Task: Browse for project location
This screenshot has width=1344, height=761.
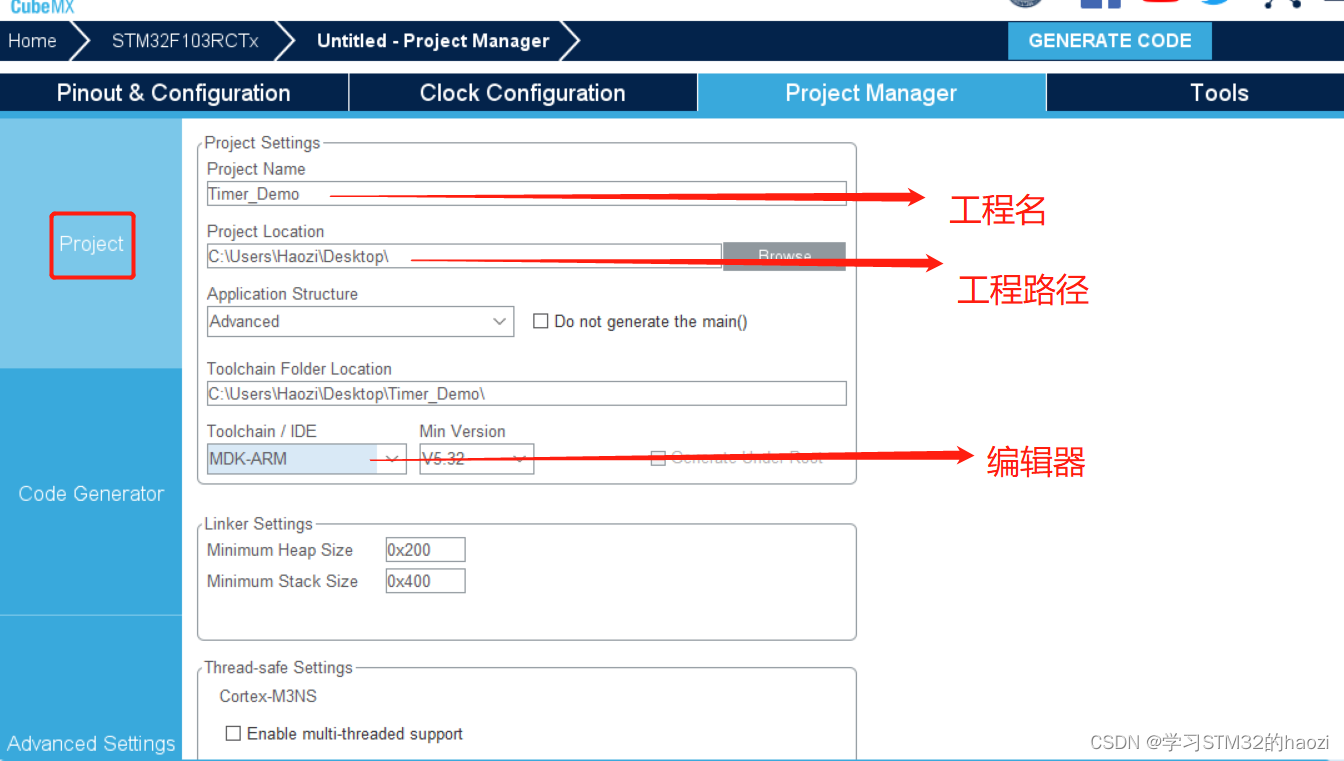Action: [x=784, y=256]
